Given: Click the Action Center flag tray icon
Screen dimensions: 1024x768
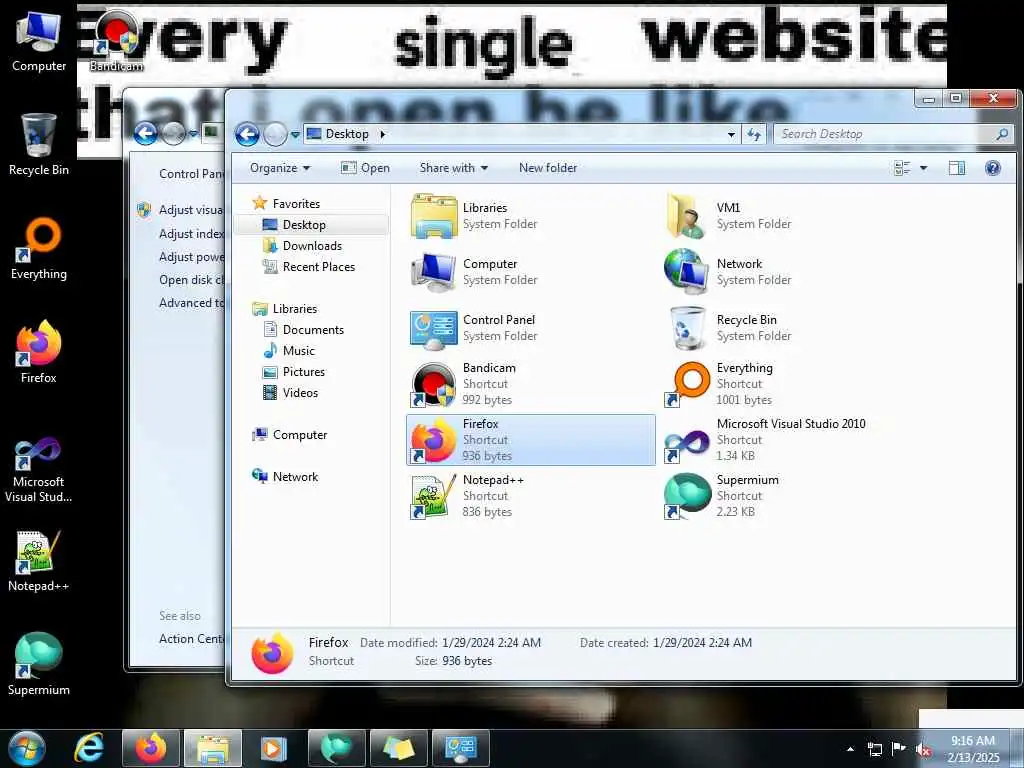Looking at the screenshot, I should coord(899,749).
